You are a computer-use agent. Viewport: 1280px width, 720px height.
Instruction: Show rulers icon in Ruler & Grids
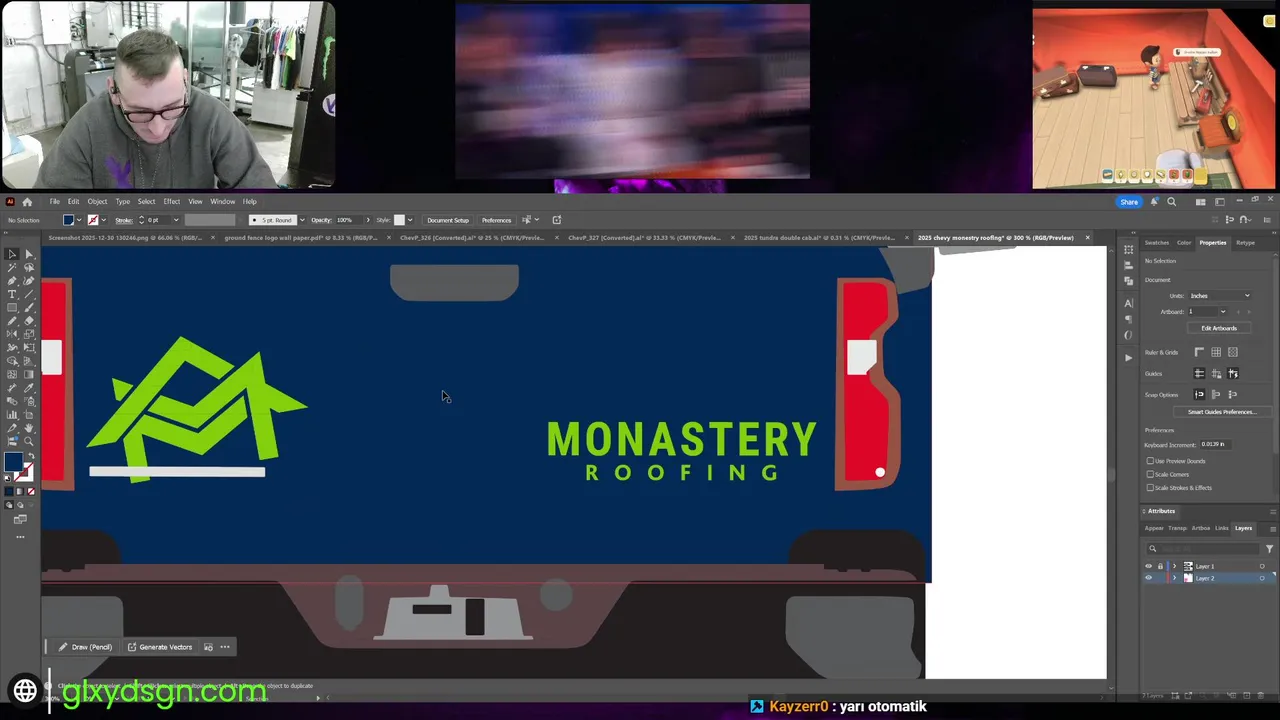click(x=1199, y=352)
